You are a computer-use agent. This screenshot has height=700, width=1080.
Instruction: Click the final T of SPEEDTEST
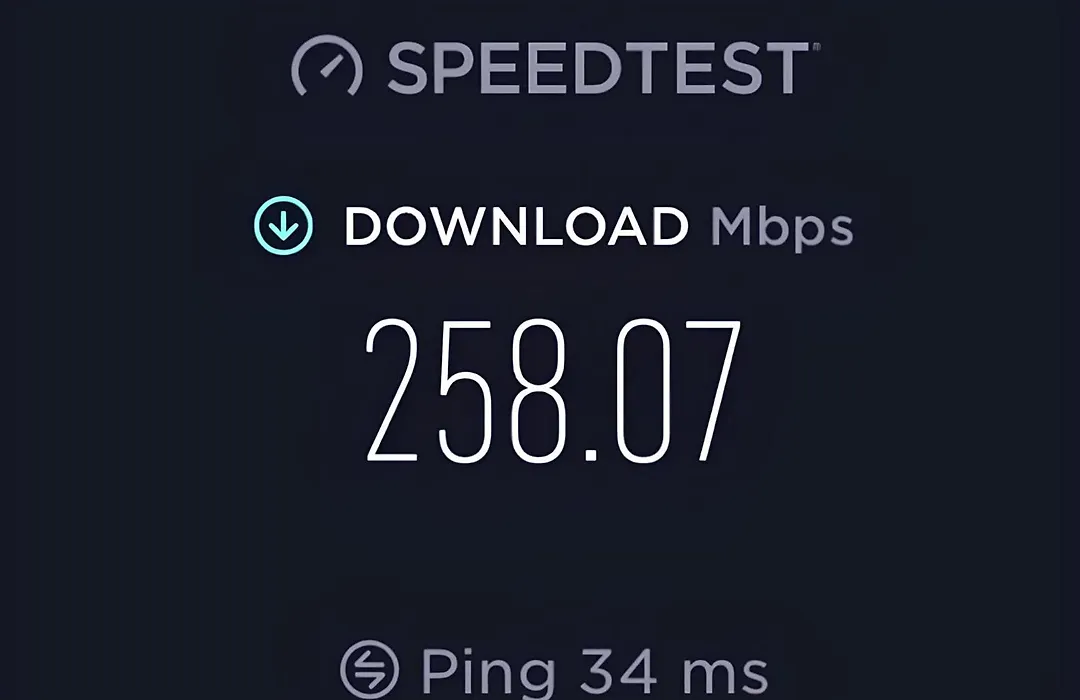click(x=785, y=67)
